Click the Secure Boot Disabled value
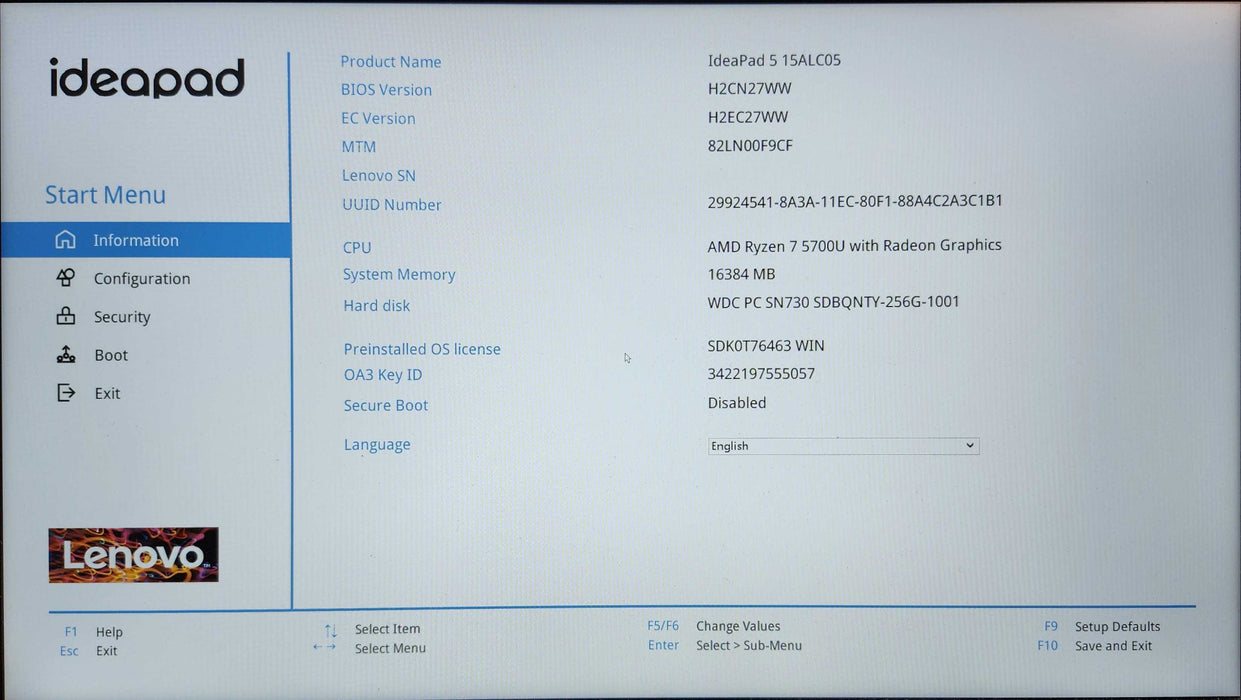The image size is (1241, 700). click(x=737, y=403)
